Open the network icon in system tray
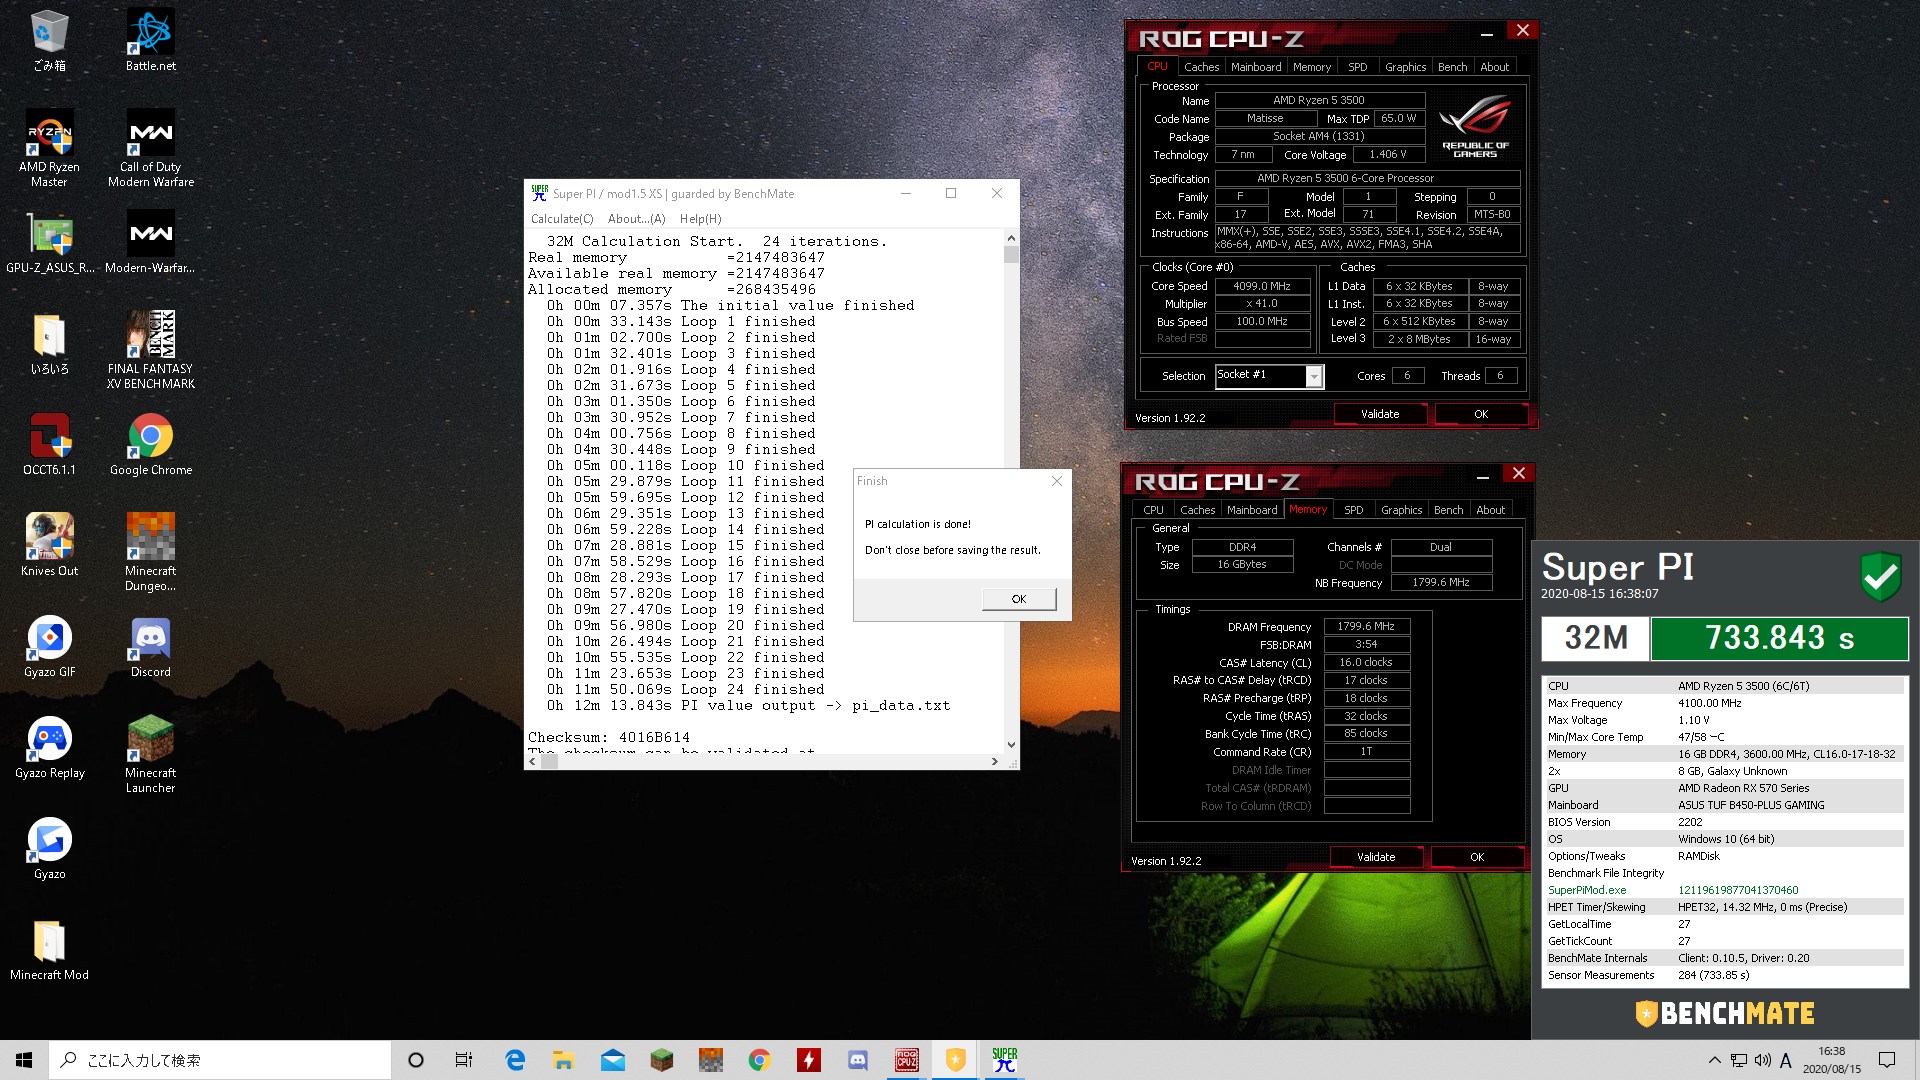The width and height of the screenshot is (1920, 1080). click(x=1739, y=1060)
